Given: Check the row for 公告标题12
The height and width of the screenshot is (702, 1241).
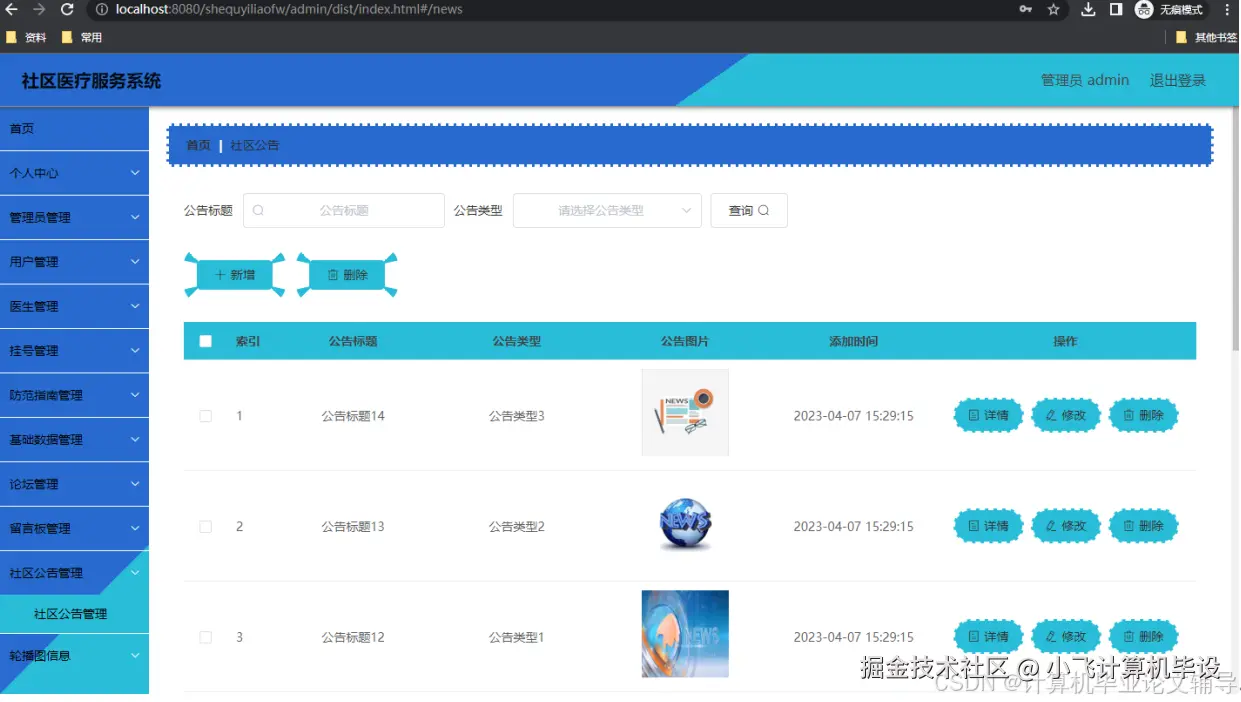Looking at the screenshot, I should pos(206,637).
